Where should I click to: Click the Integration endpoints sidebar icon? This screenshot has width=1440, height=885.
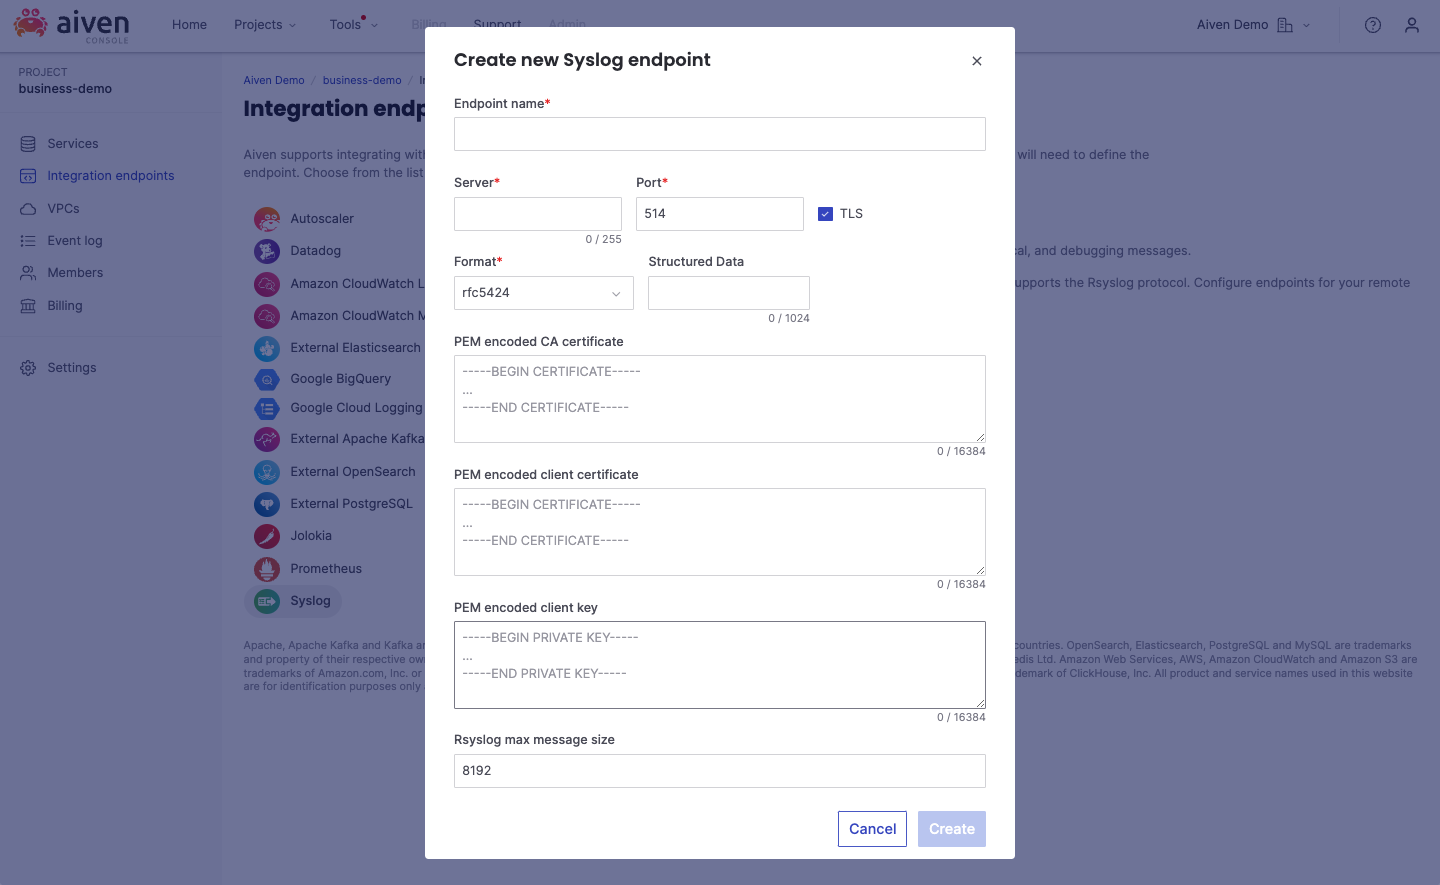(x=28, y=175)
